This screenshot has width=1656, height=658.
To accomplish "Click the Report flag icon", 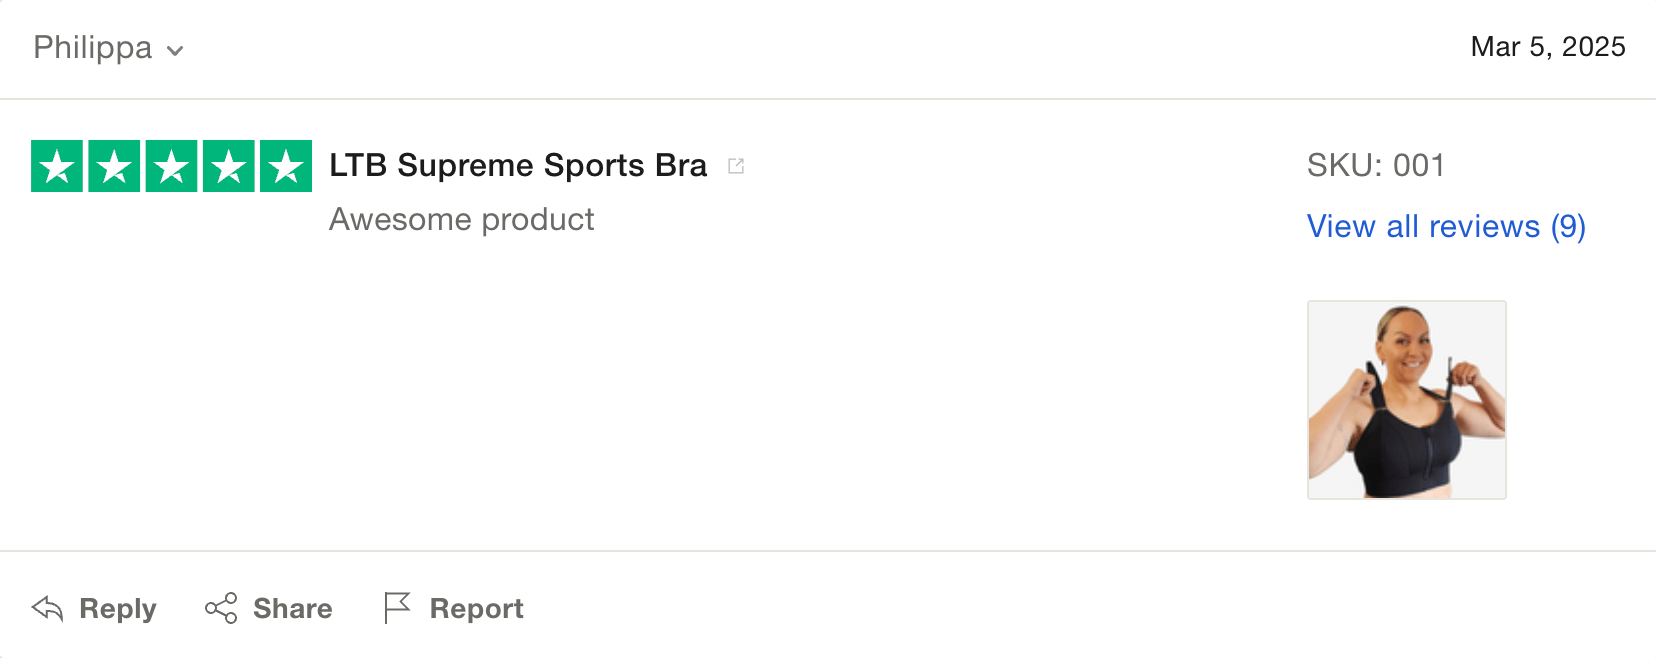I will tap(397, 608).
